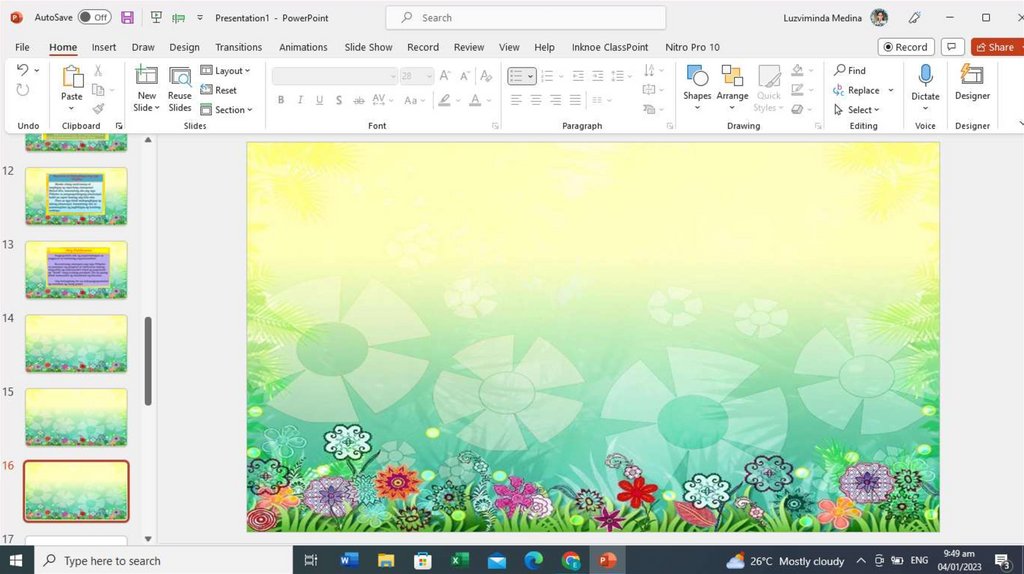Open the Shapes gallery
This screenshot has height=574, width=1024.
coord(697,77)
